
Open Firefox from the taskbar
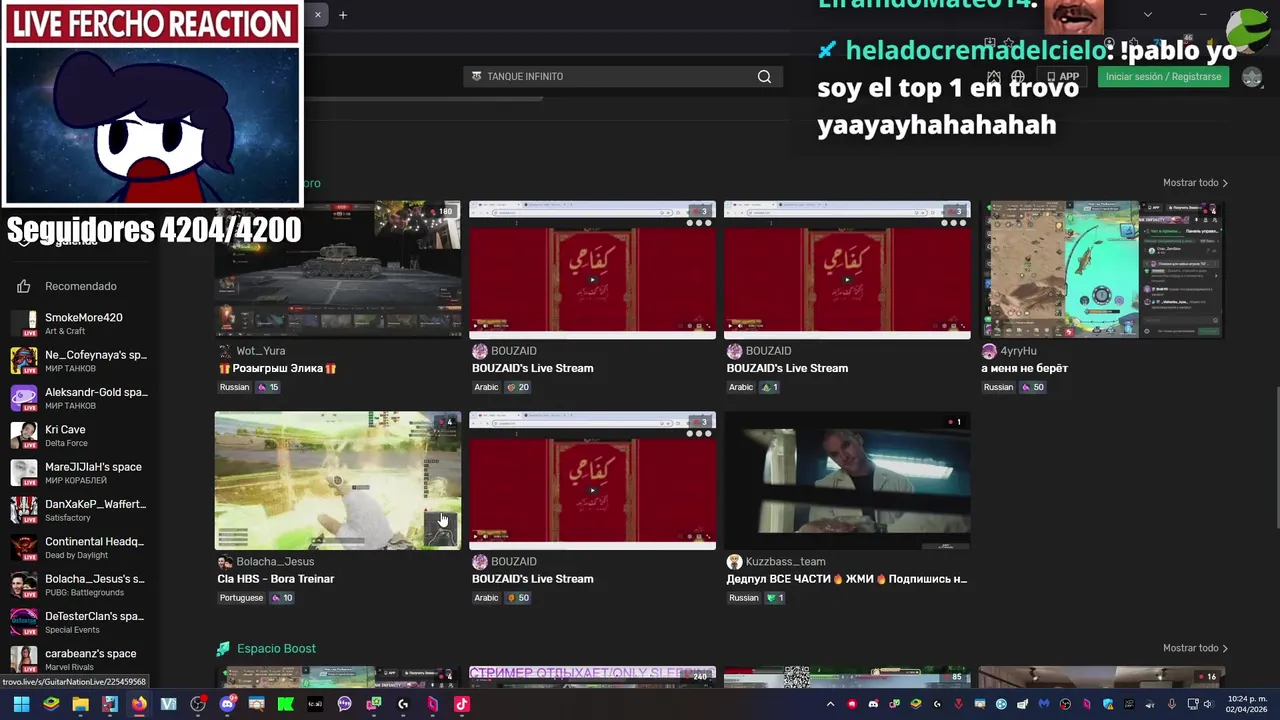click(x=139, y=704)
